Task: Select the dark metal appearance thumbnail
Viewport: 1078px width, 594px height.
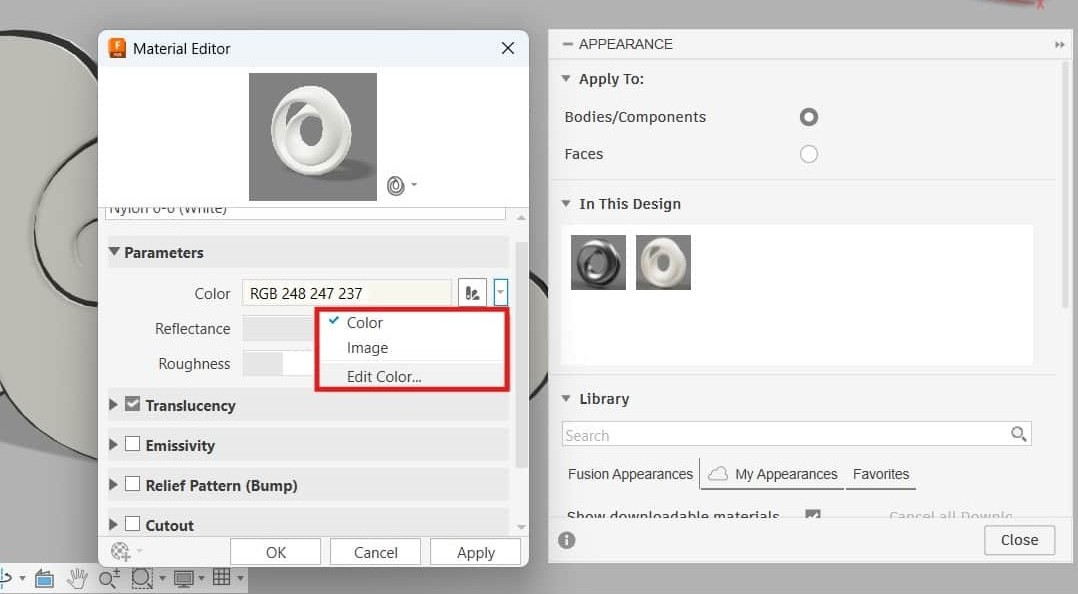Action: click(598, 262)
